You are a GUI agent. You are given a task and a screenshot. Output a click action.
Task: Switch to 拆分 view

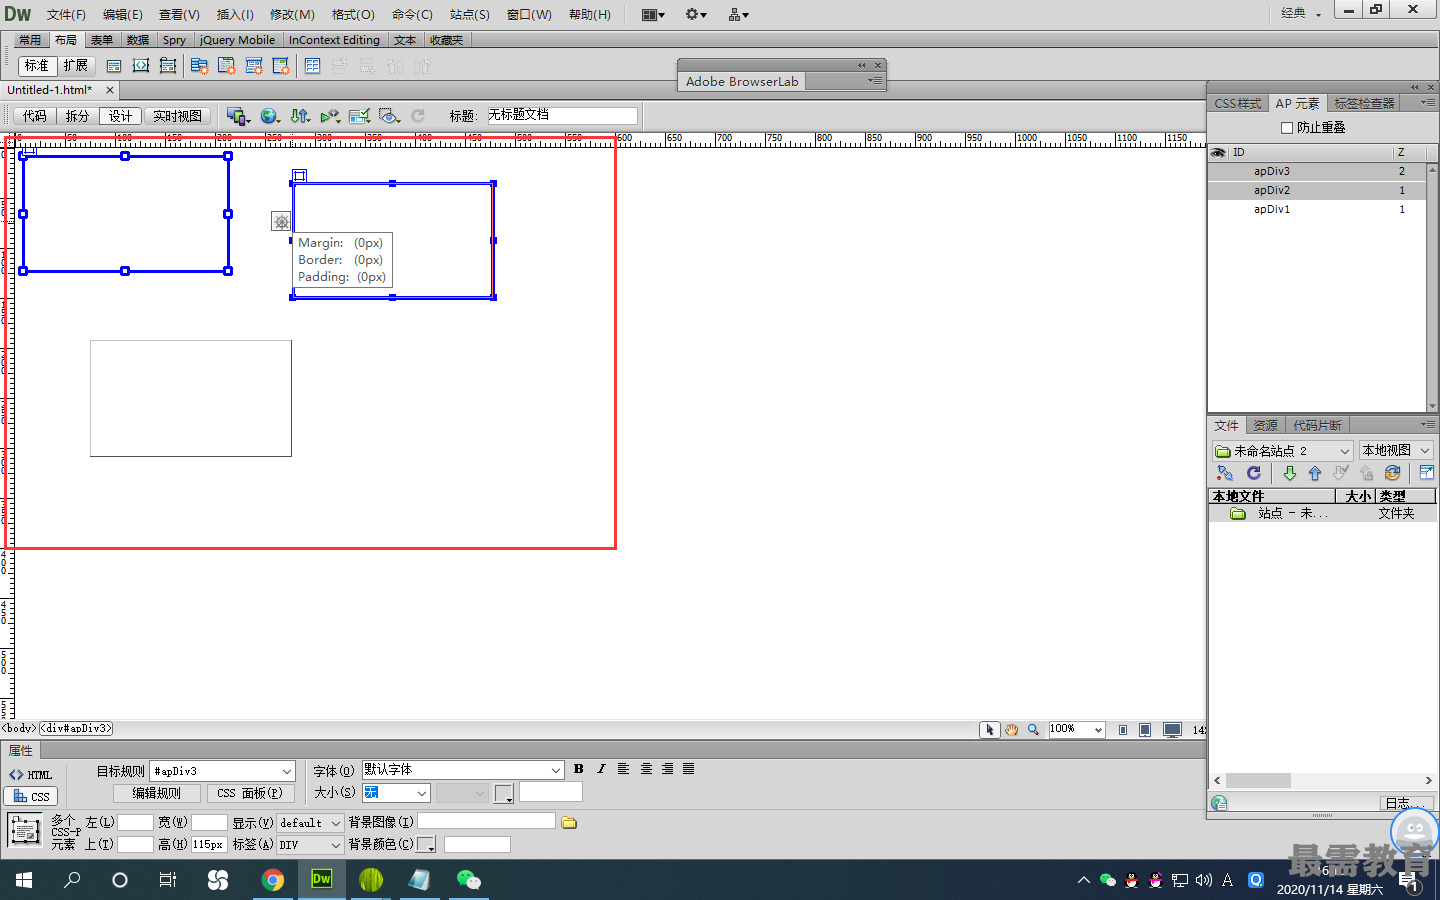[x=77, y=116]
